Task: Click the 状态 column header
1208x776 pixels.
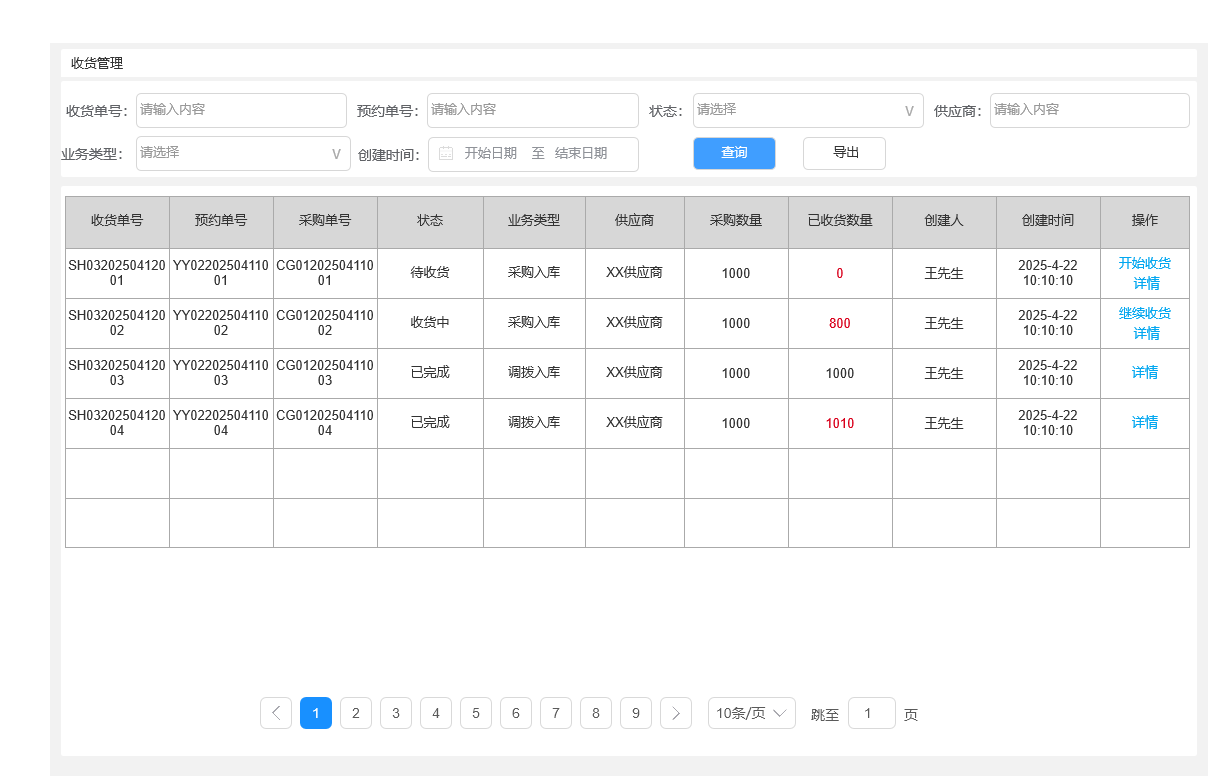Action: pyautogui.click(x=430, y=221)
